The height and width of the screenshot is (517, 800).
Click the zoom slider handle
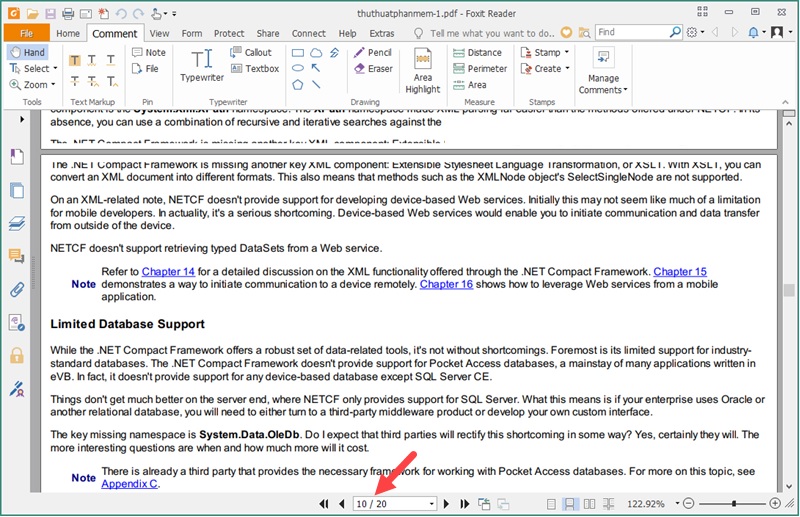point(735,504)
